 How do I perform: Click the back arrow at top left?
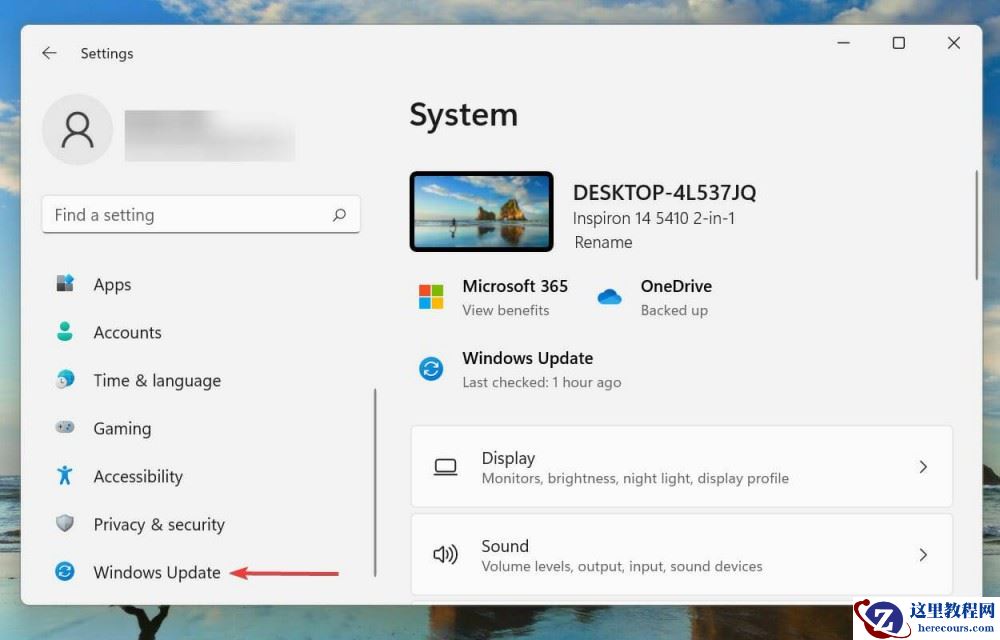(49, 53)
